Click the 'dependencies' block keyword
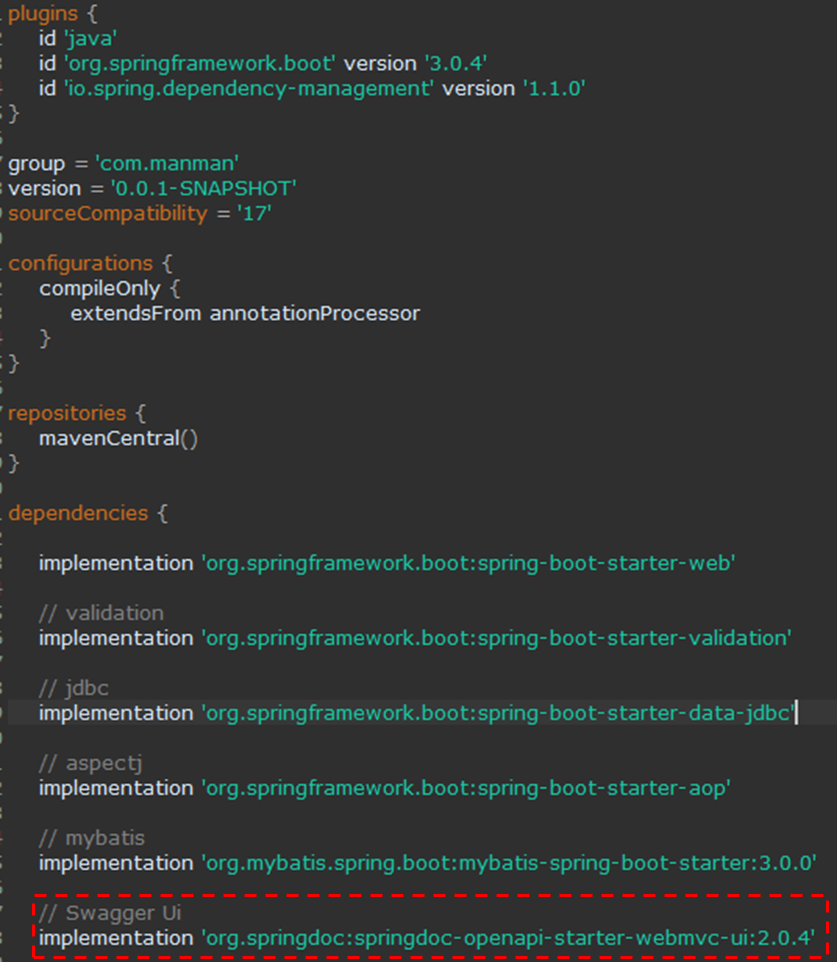The image size is (837, 962). click(79, 514)
